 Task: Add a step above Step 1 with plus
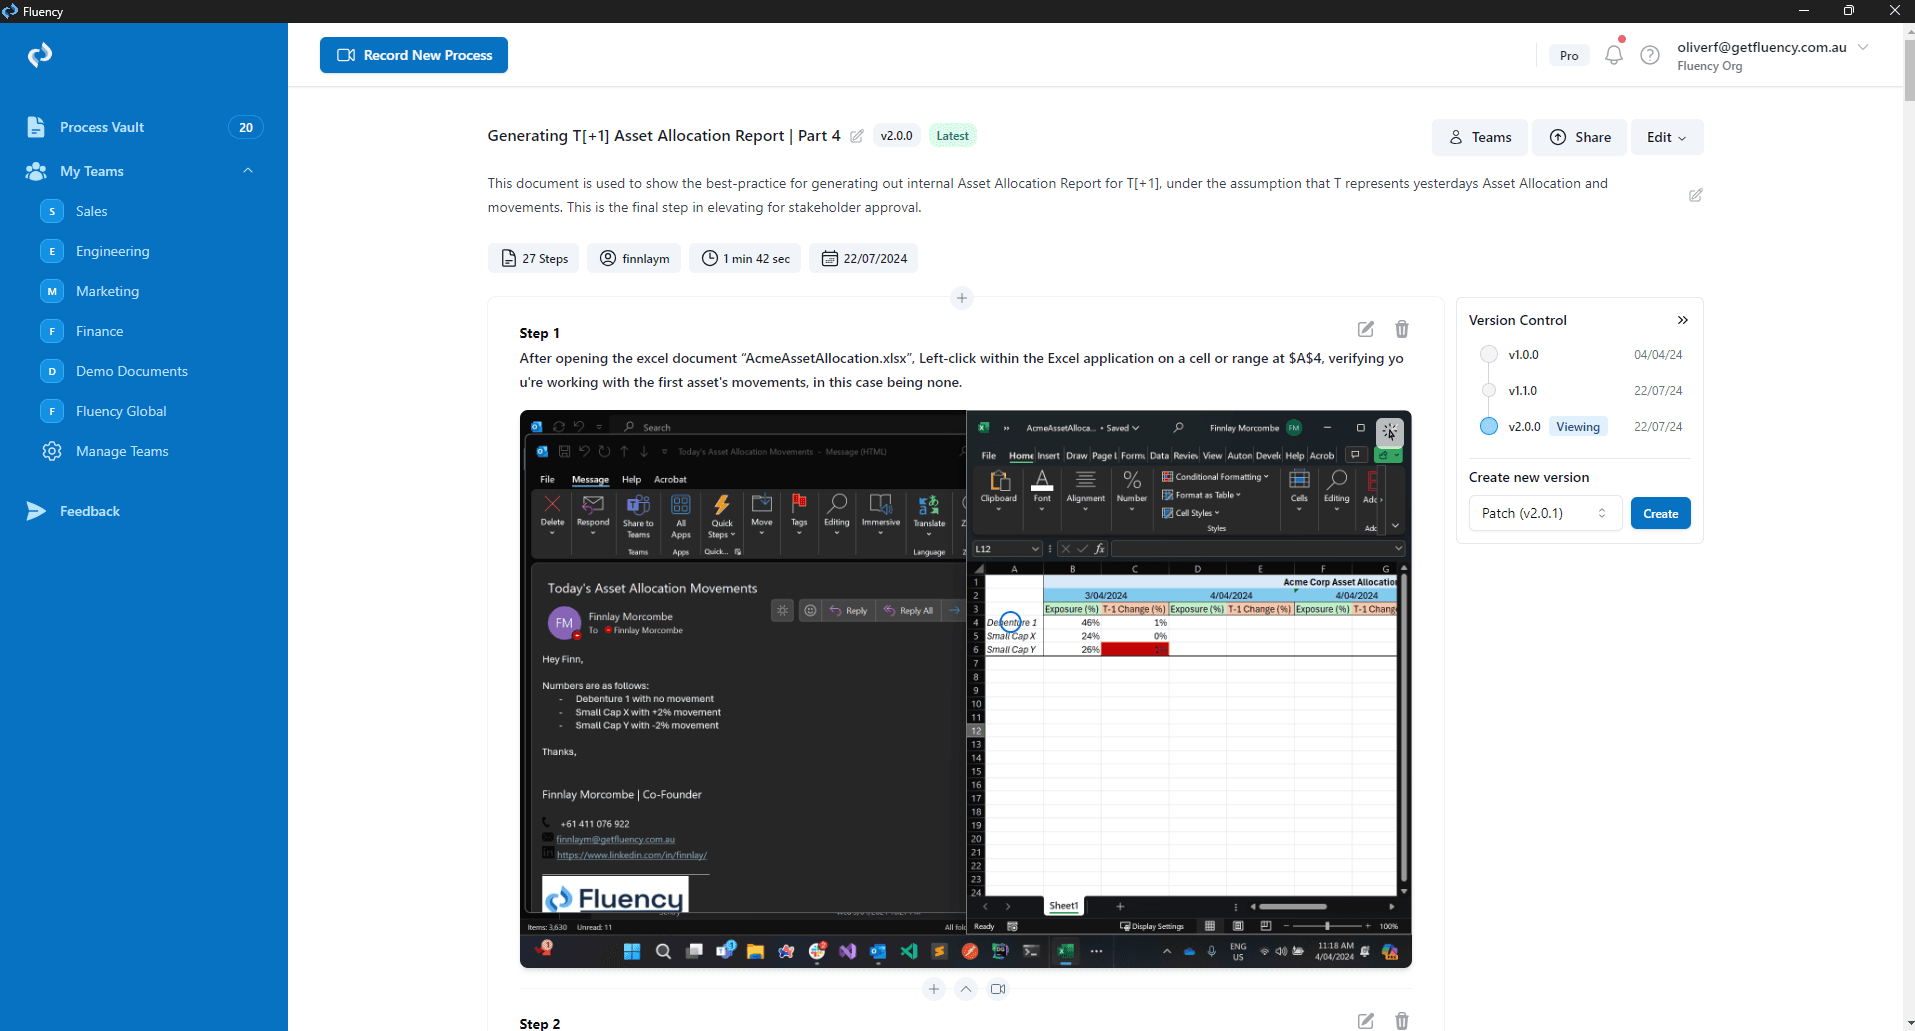962,298
